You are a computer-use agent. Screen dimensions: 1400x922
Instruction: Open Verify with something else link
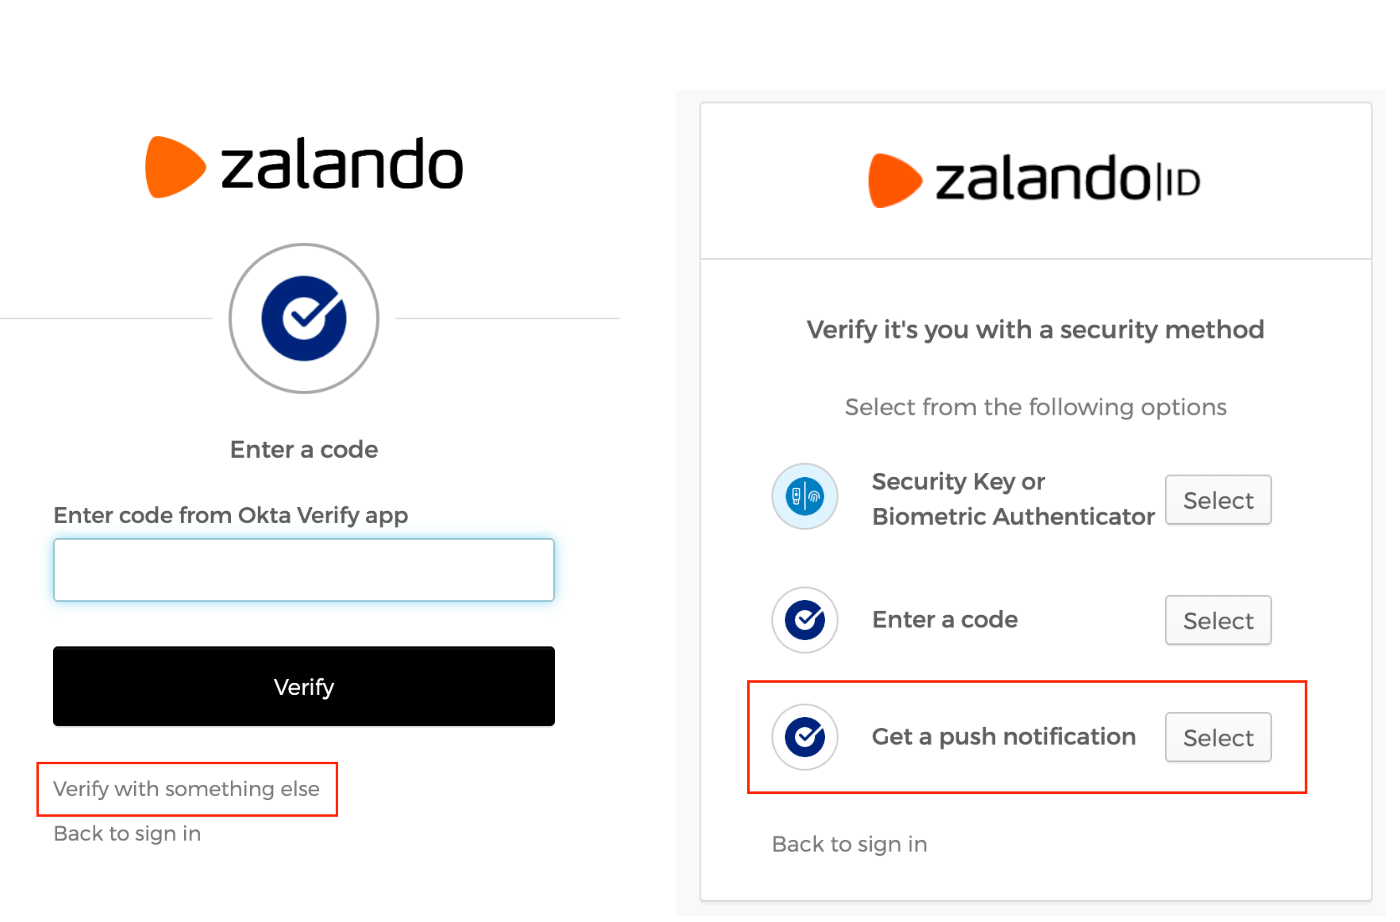[x=187, y=789]
